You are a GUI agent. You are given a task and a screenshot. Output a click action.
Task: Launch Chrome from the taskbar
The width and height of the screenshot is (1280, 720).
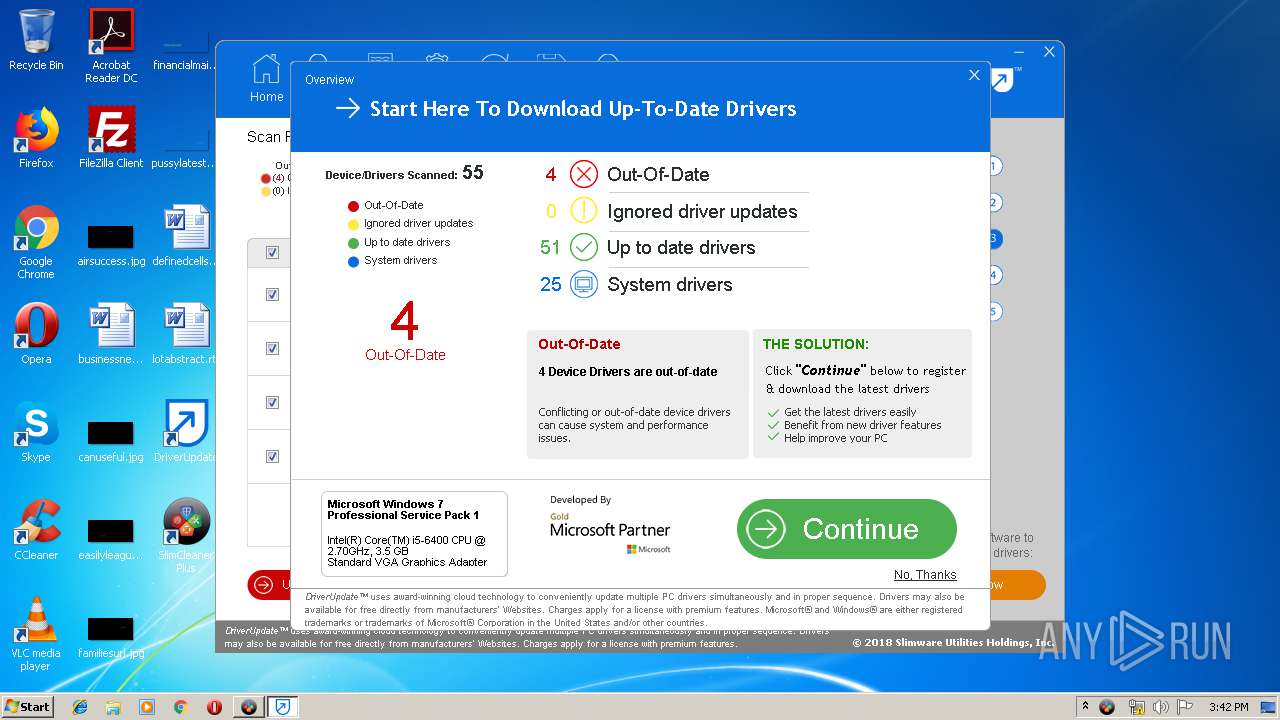pyautogui.click(x=181, y=707)
